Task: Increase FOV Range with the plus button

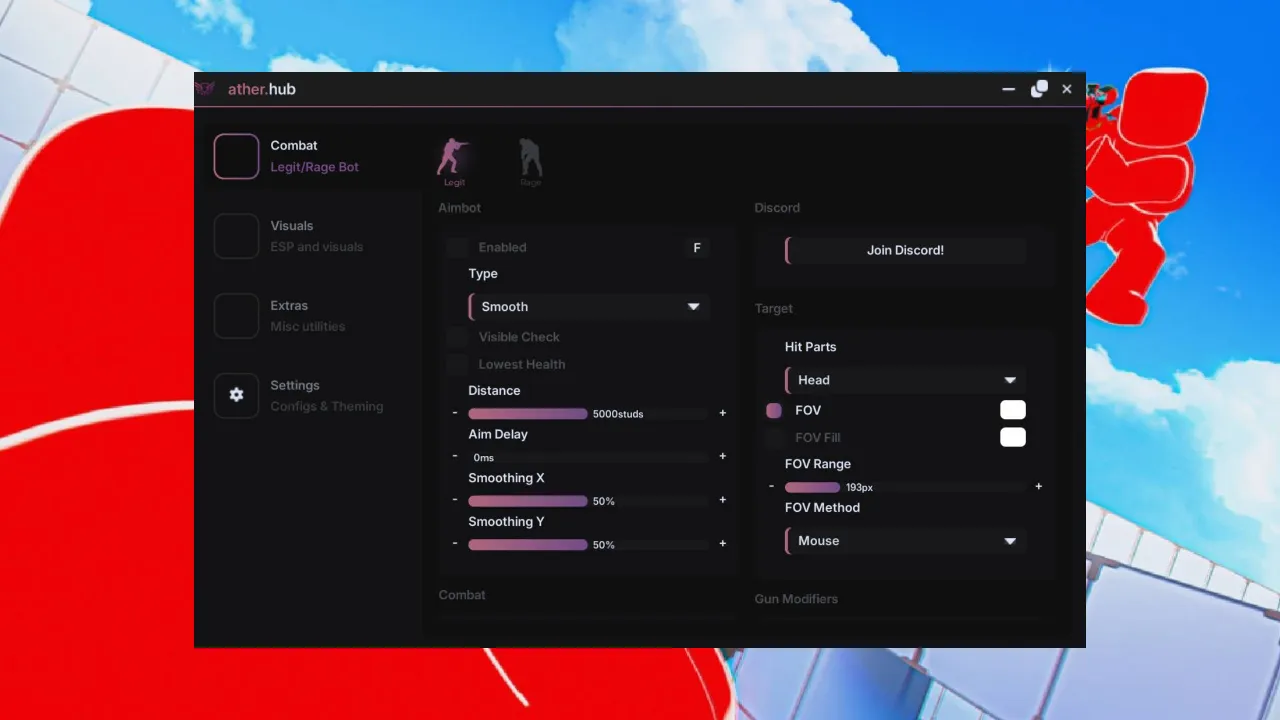Action: point(1039,486)
